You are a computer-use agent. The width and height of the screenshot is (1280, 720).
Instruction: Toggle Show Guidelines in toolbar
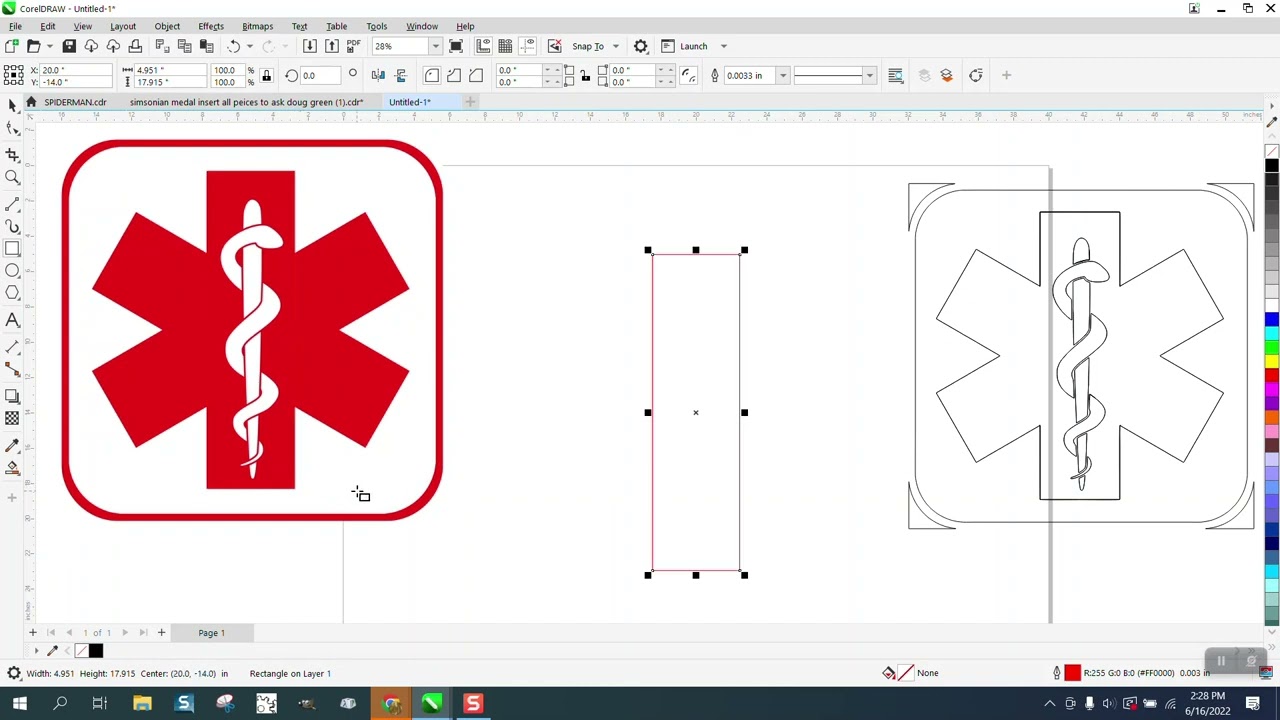click(527, 46)
